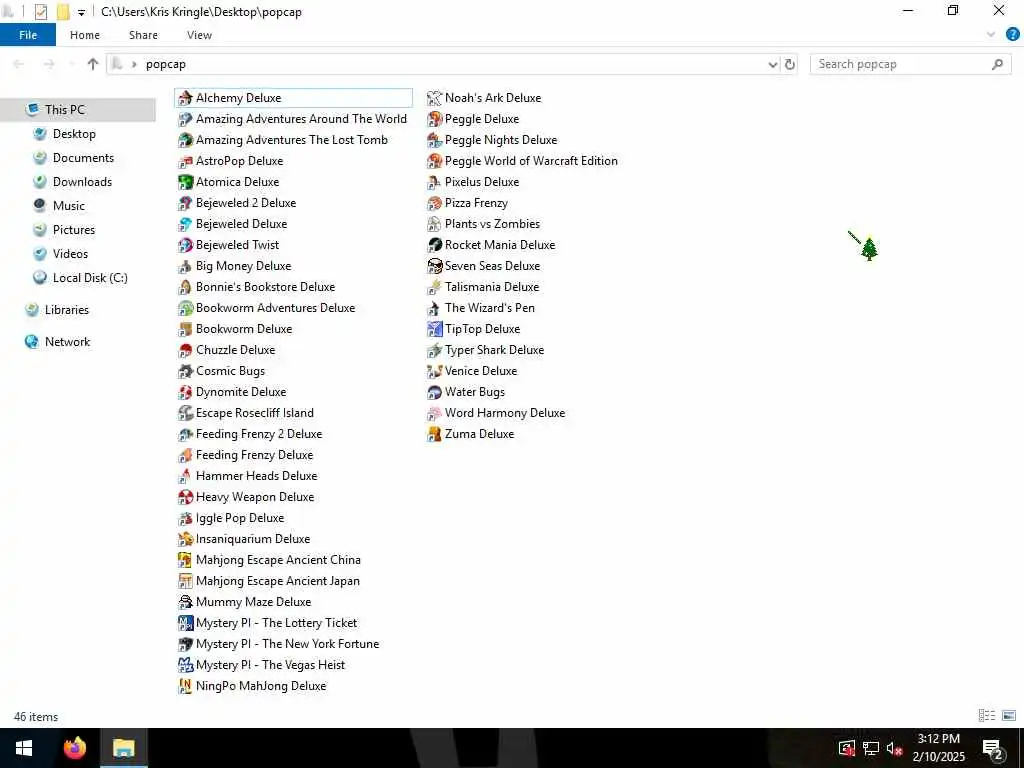Image resolution: width=1024 pixels, height=768 pixels.
Task: Select the Rocket Mania Deluxe icon
Action: [434, 246]
